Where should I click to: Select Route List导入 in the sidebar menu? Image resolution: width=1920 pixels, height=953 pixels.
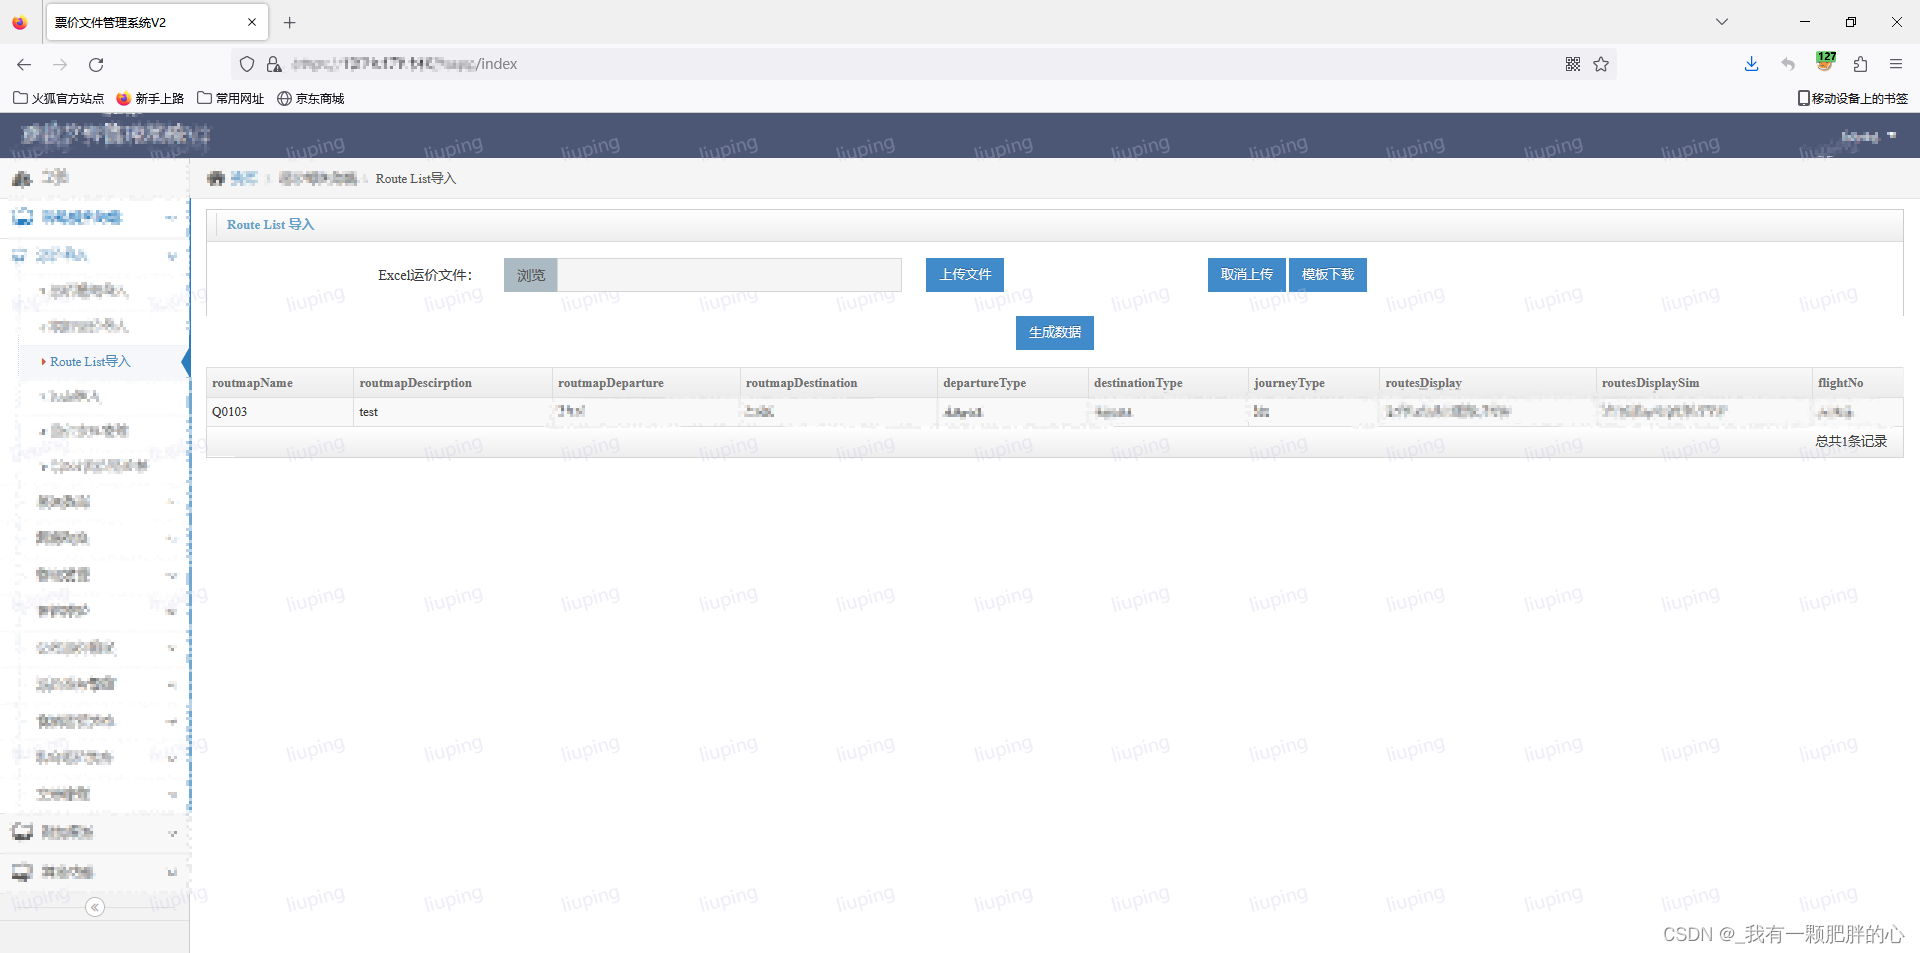pos(90,362)
